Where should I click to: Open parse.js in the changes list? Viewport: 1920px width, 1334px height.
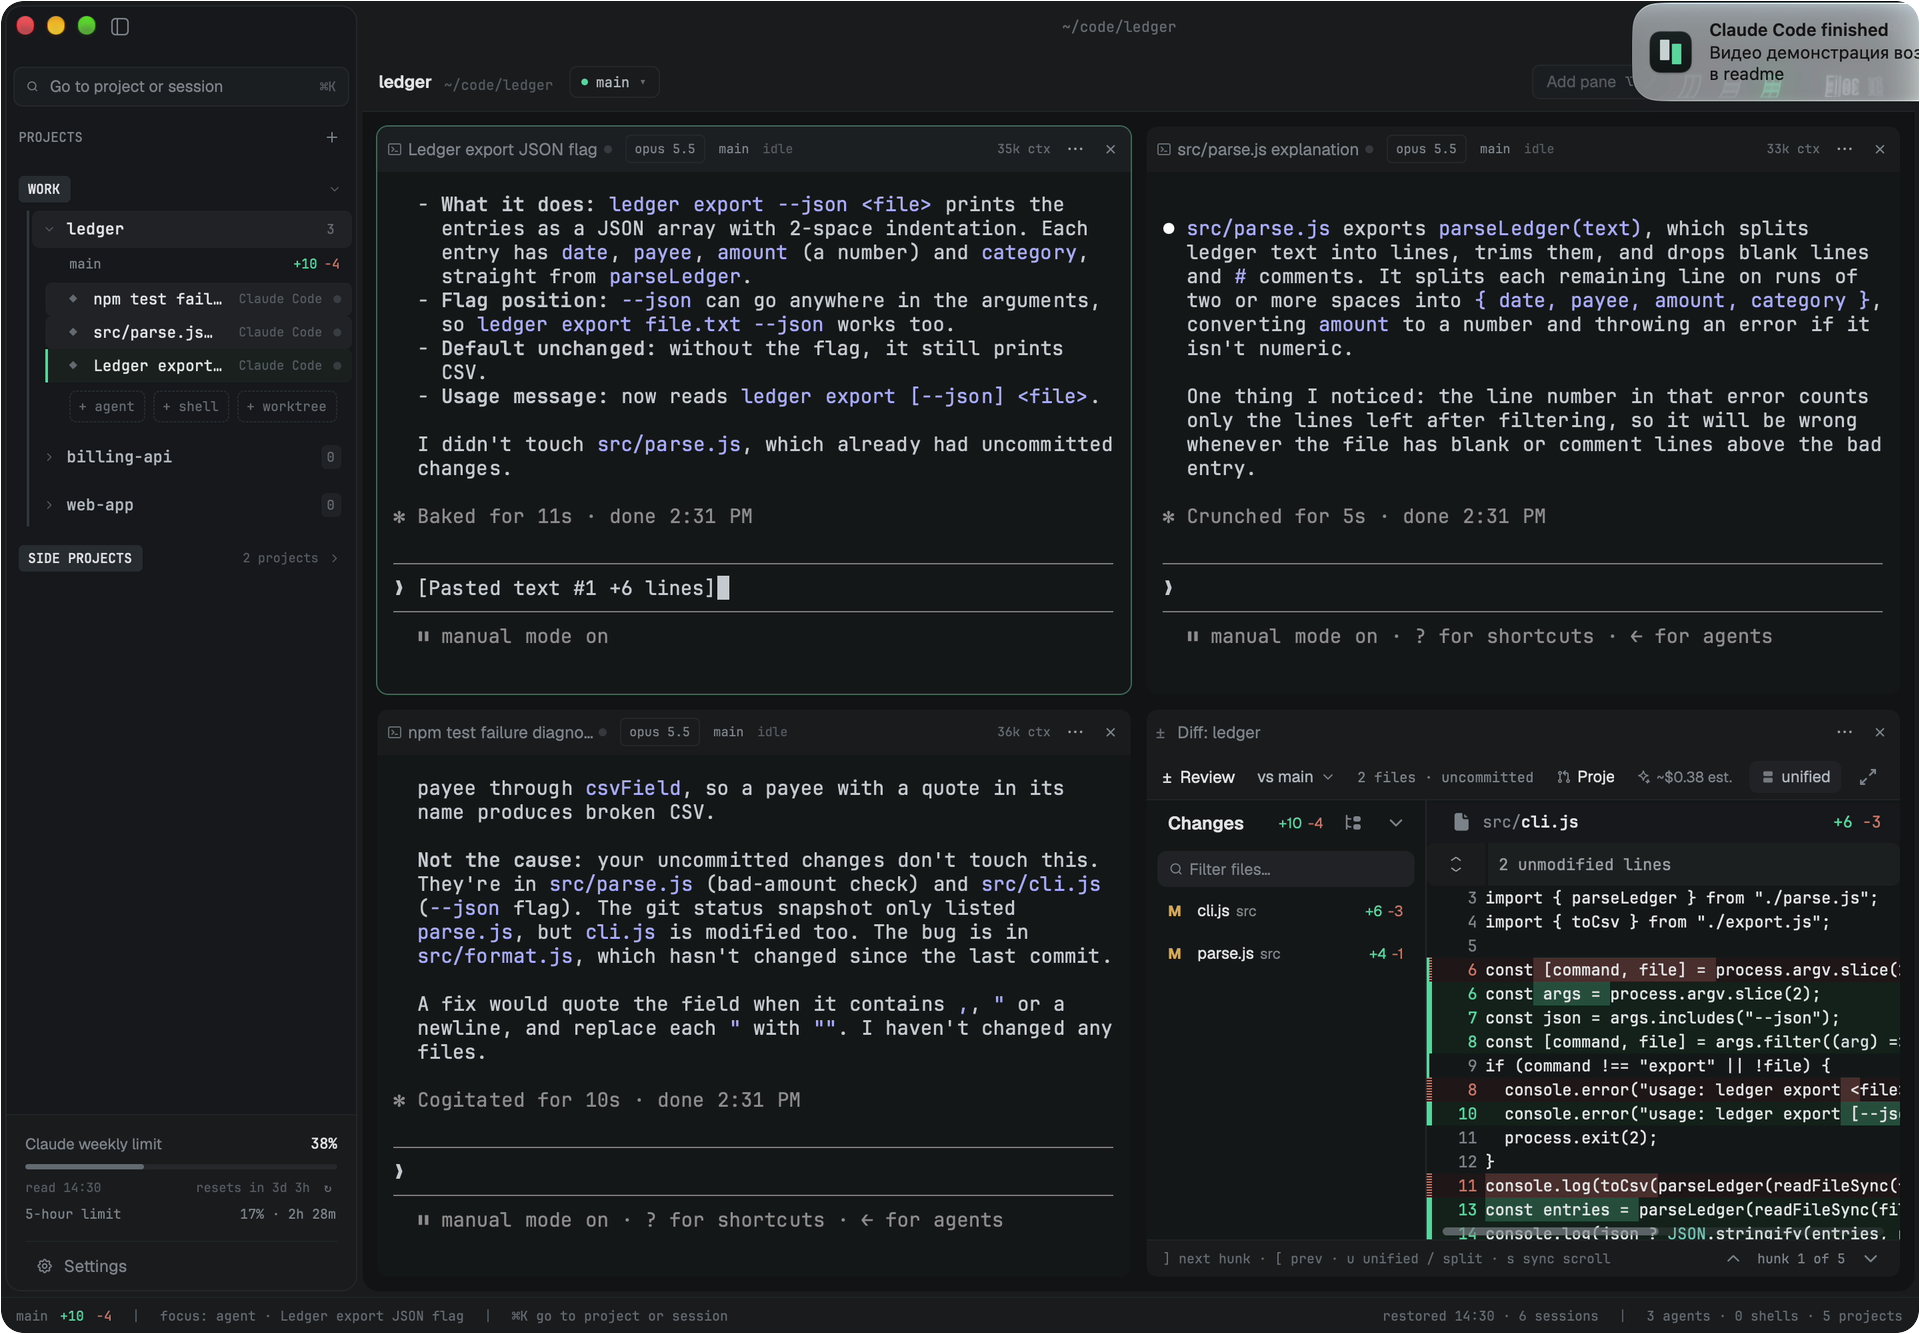click(1286, 954)
